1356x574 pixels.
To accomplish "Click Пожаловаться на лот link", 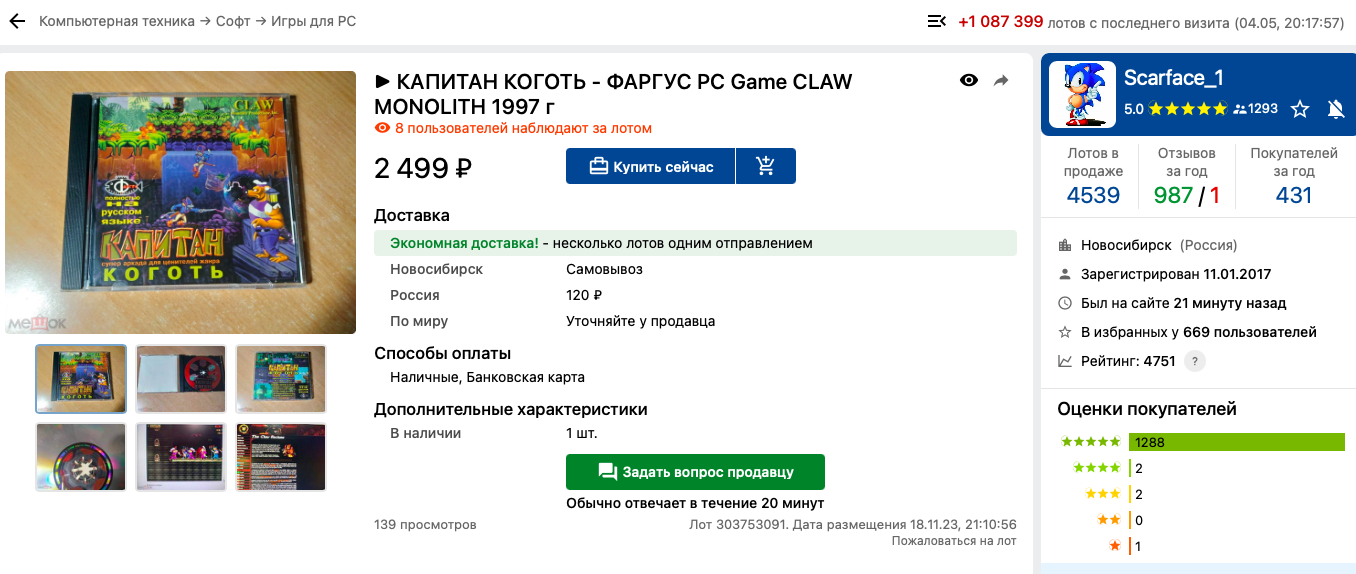I will click(x=954, y=541).
